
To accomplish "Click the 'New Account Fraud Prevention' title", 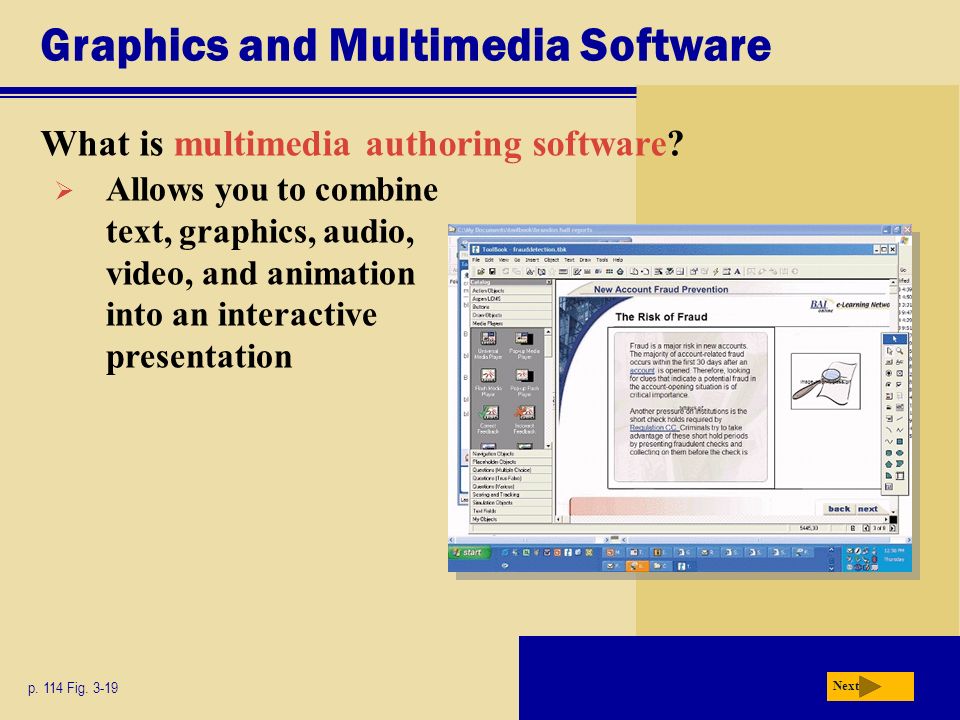I will [661, 290].
